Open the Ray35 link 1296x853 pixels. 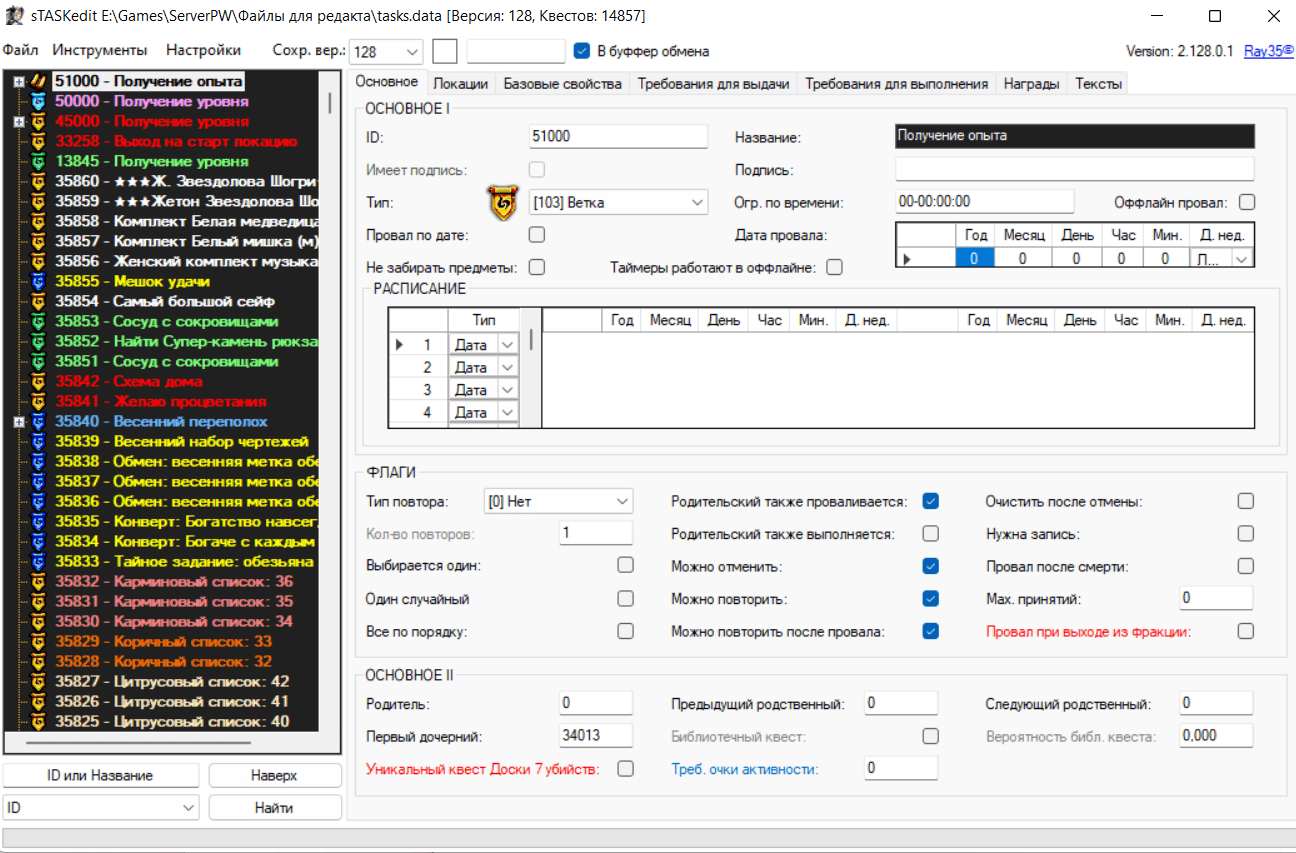coord(1268,51)
